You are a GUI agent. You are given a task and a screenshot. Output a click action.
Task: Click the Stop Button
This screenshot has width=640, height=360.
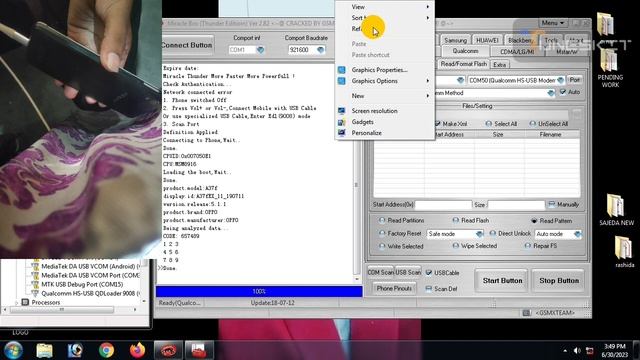559,280
